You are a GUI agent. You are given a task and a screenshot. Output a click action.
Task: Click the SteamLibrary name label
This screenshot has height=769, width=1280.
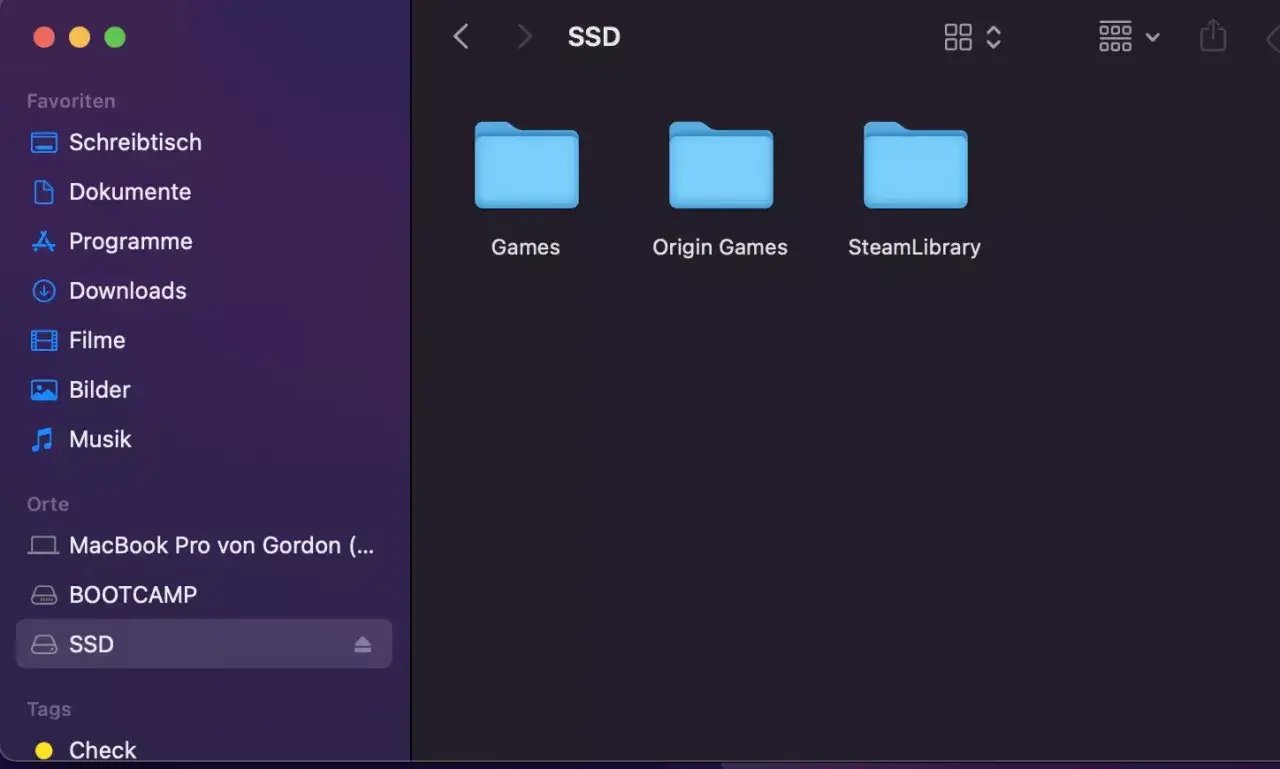(x=915, y=247)
